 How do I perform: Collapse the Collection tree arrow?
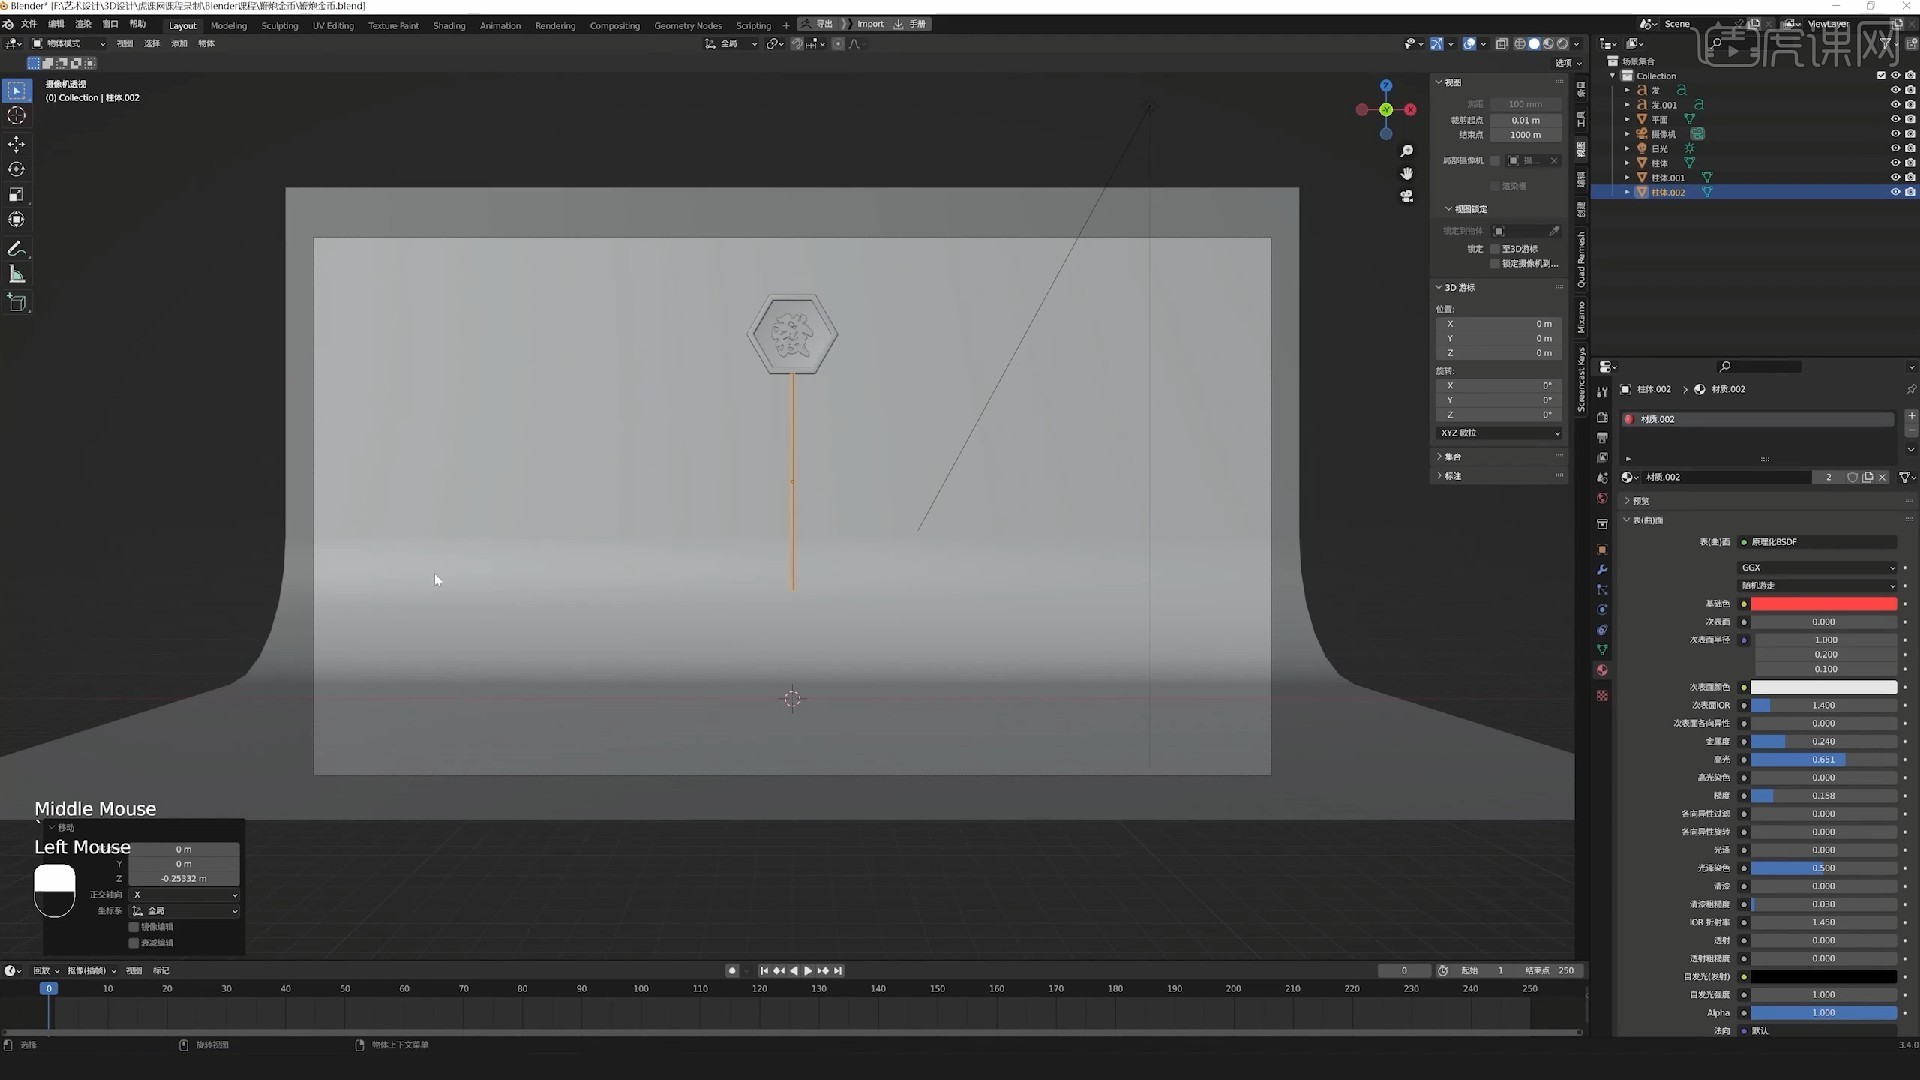(1612, 76)
